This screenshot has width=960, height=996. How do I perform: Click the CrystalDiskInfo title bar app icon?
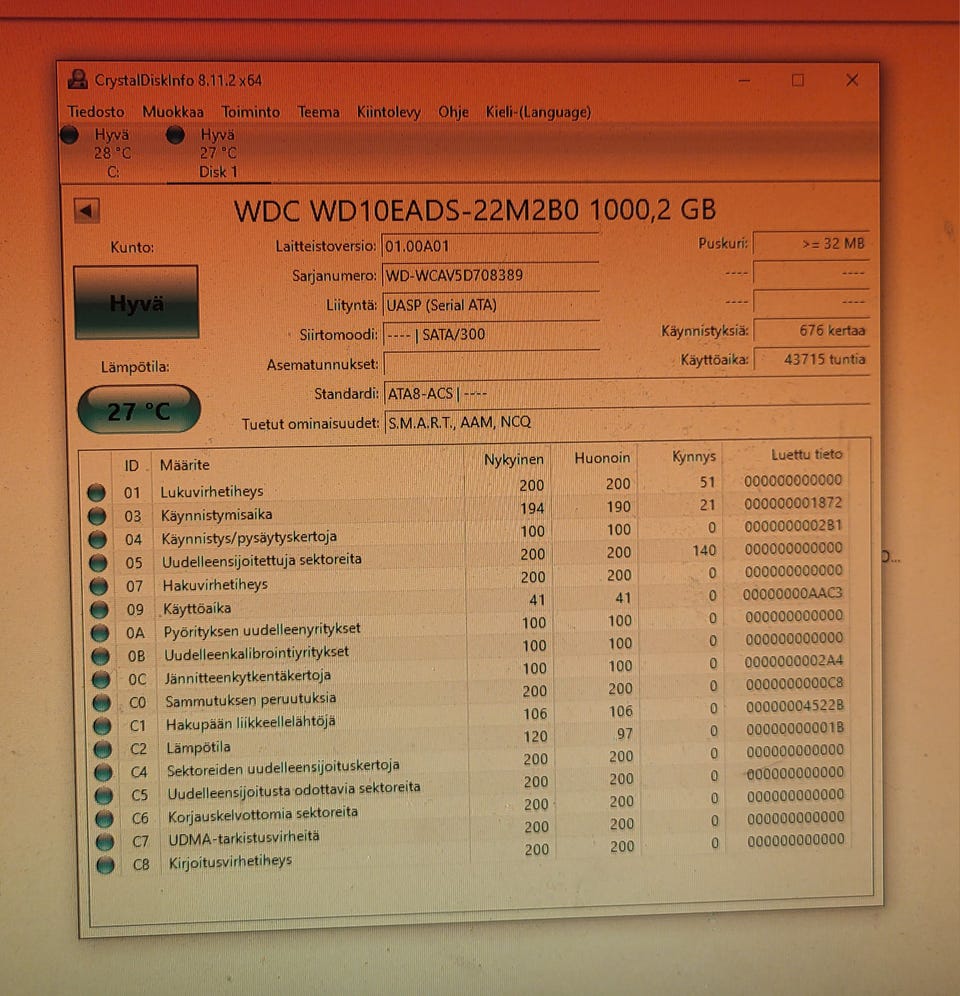(78, 80)
